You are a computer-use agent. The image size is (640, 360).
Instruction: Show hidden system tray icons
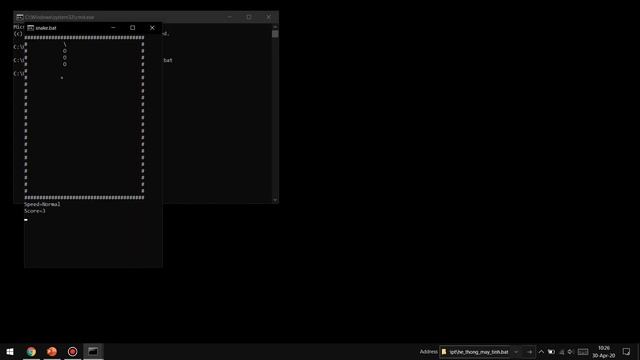point(541,352)
